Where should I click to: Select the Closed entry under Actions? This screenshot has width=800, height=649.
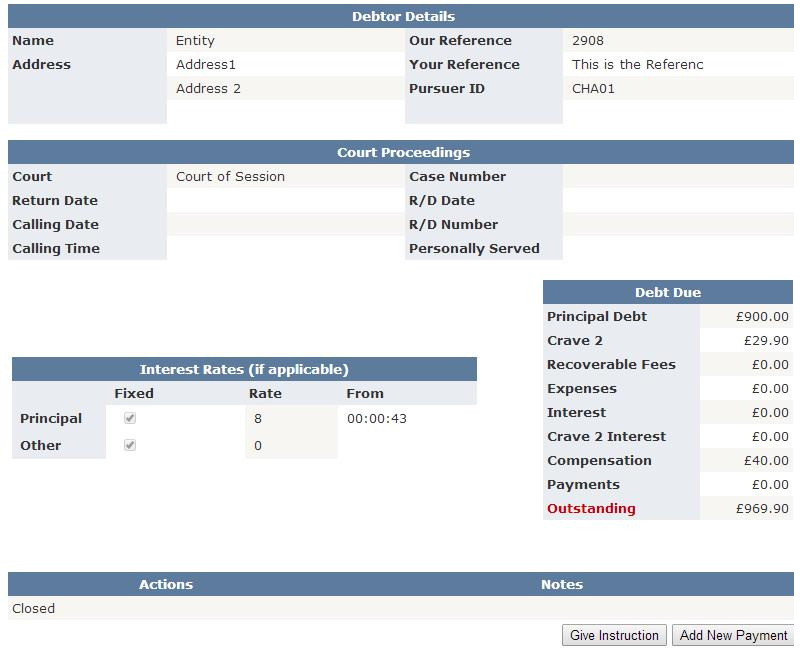(34, 609)
